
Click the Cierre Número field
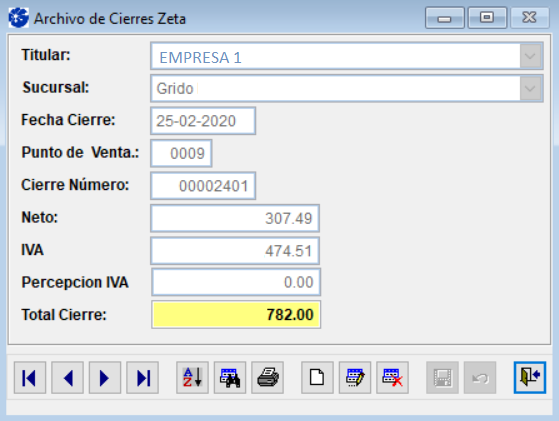203,186
